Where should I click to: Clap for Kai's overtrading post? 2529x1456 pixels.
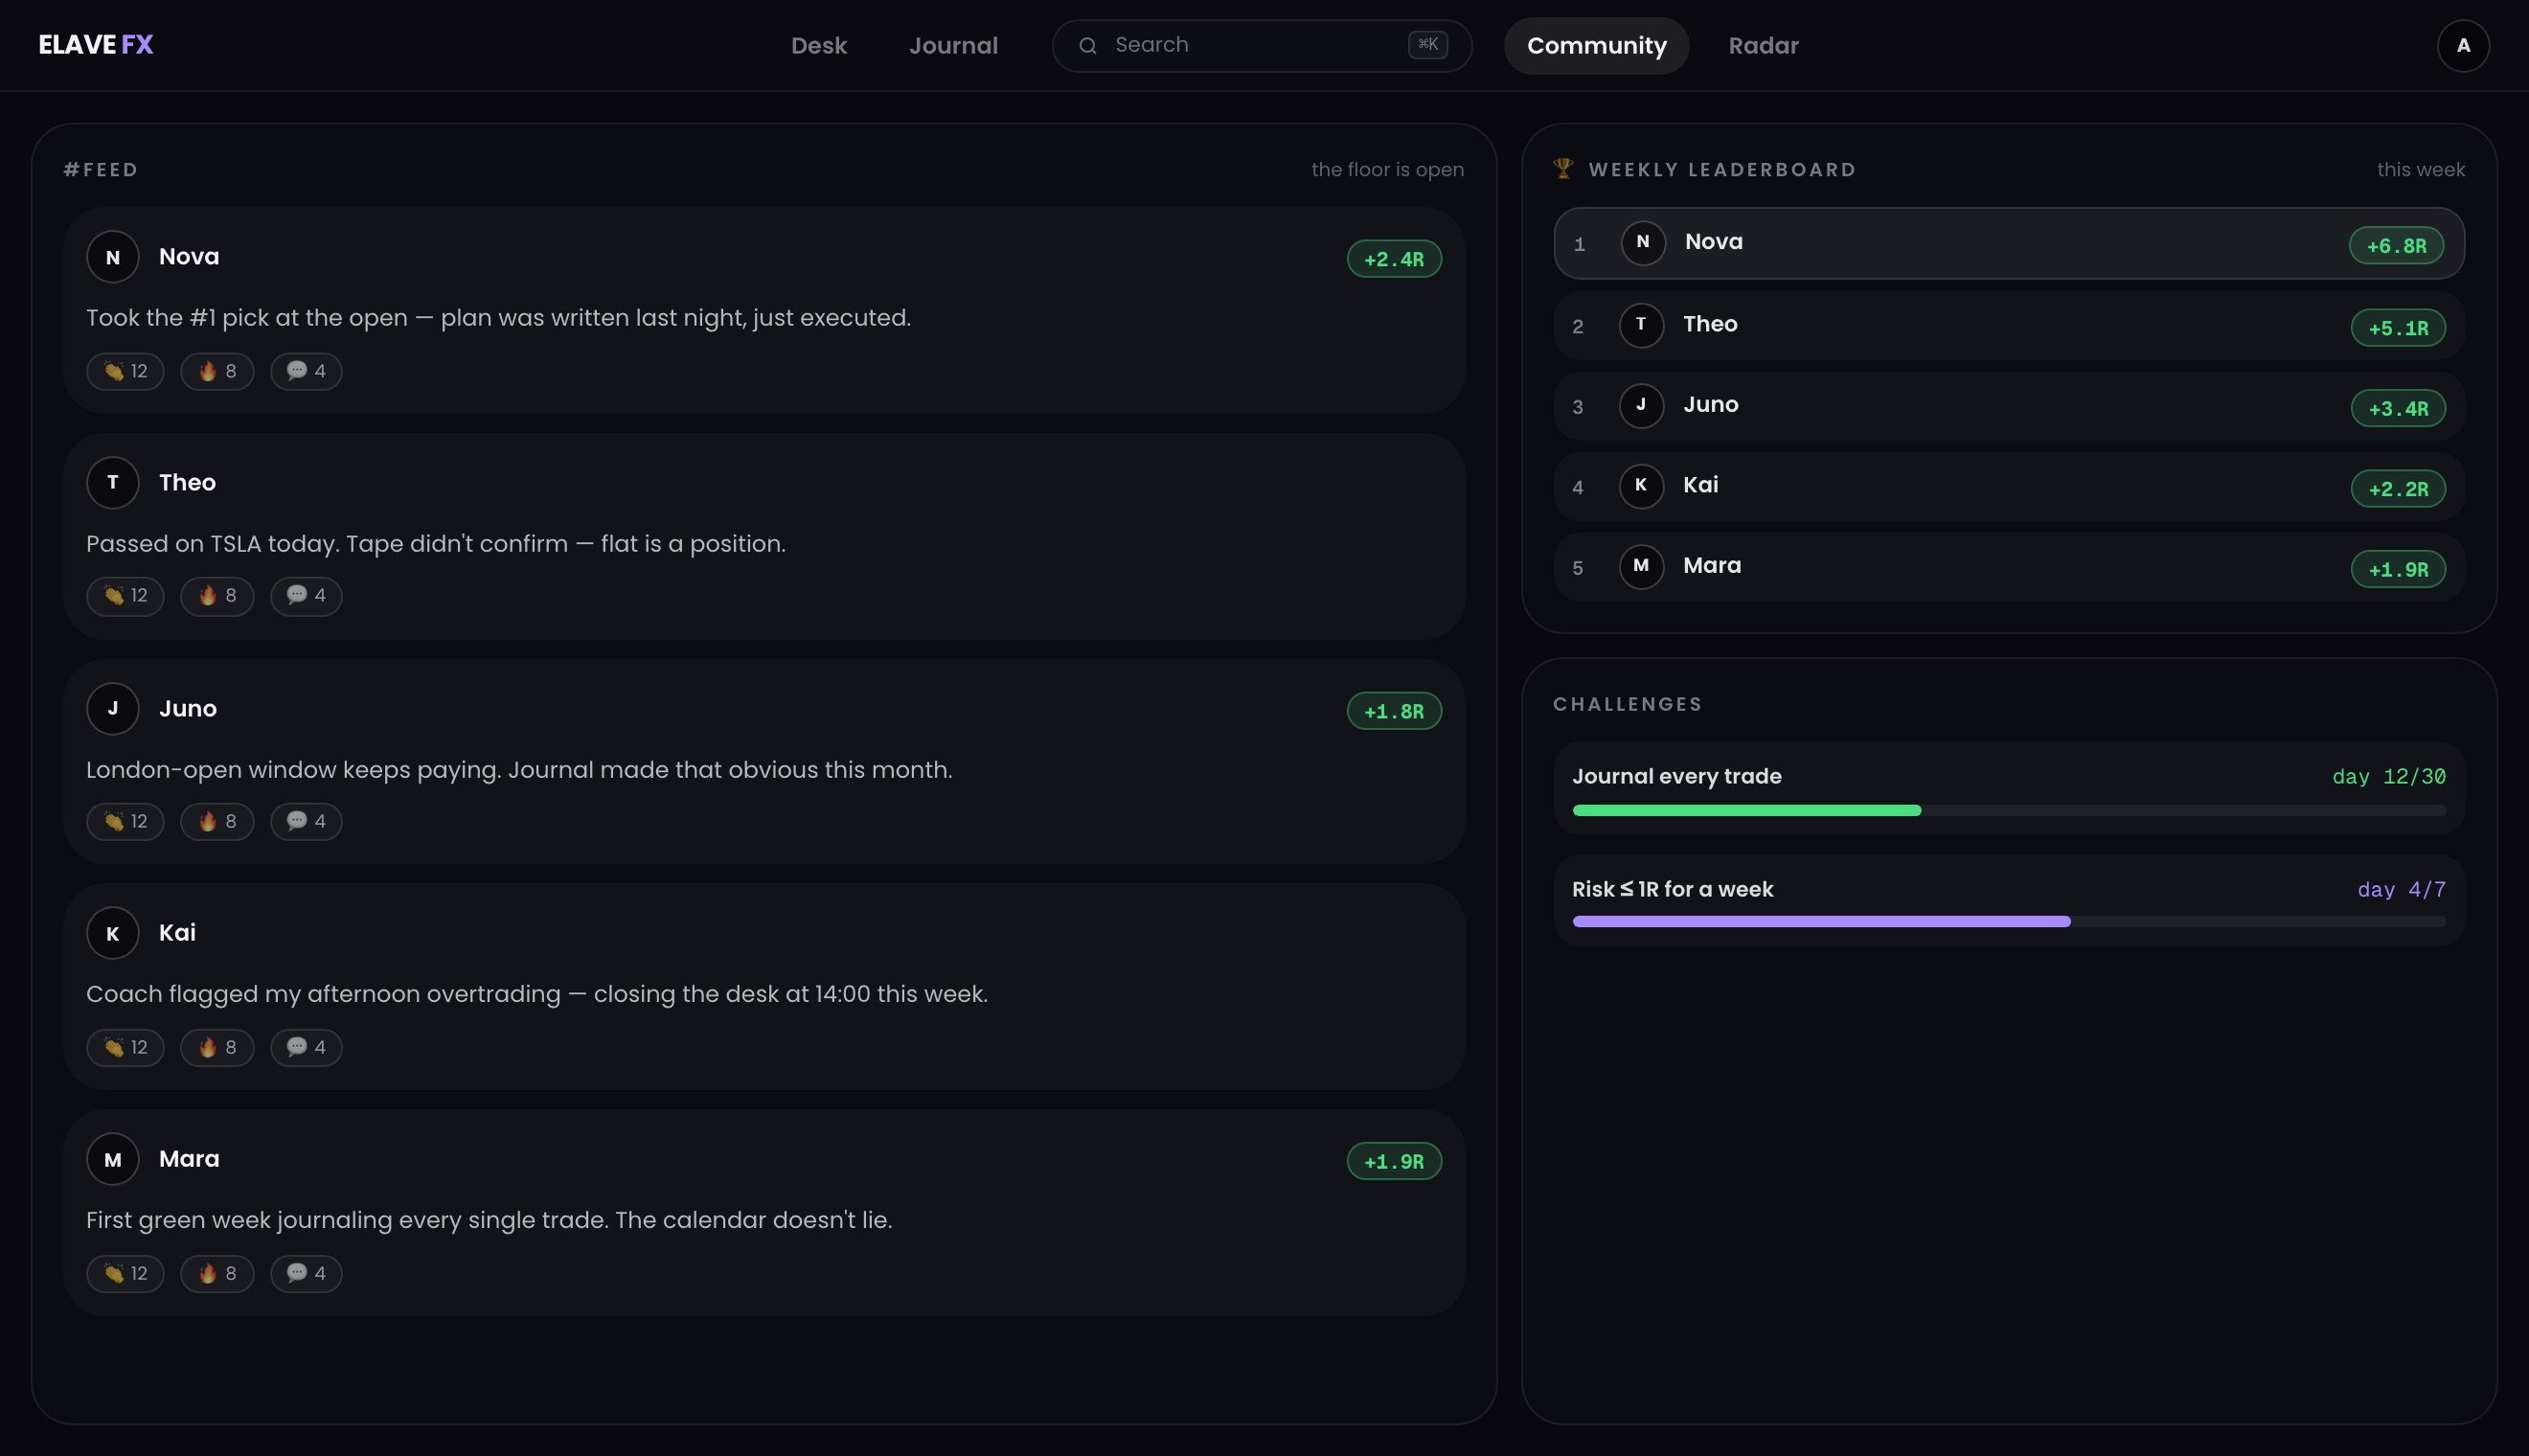click(125, 1048)
